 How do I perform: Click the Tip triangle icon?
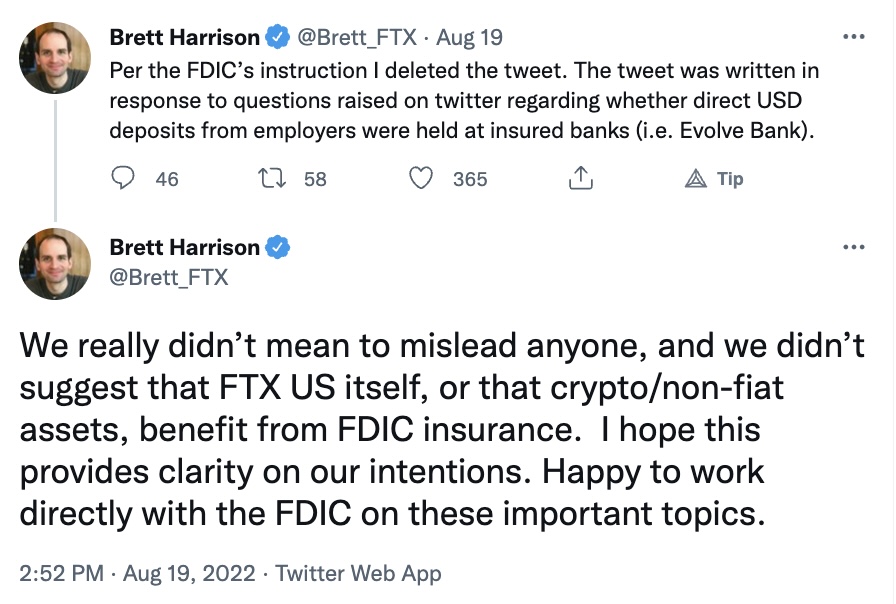click(x=695, y=179)
